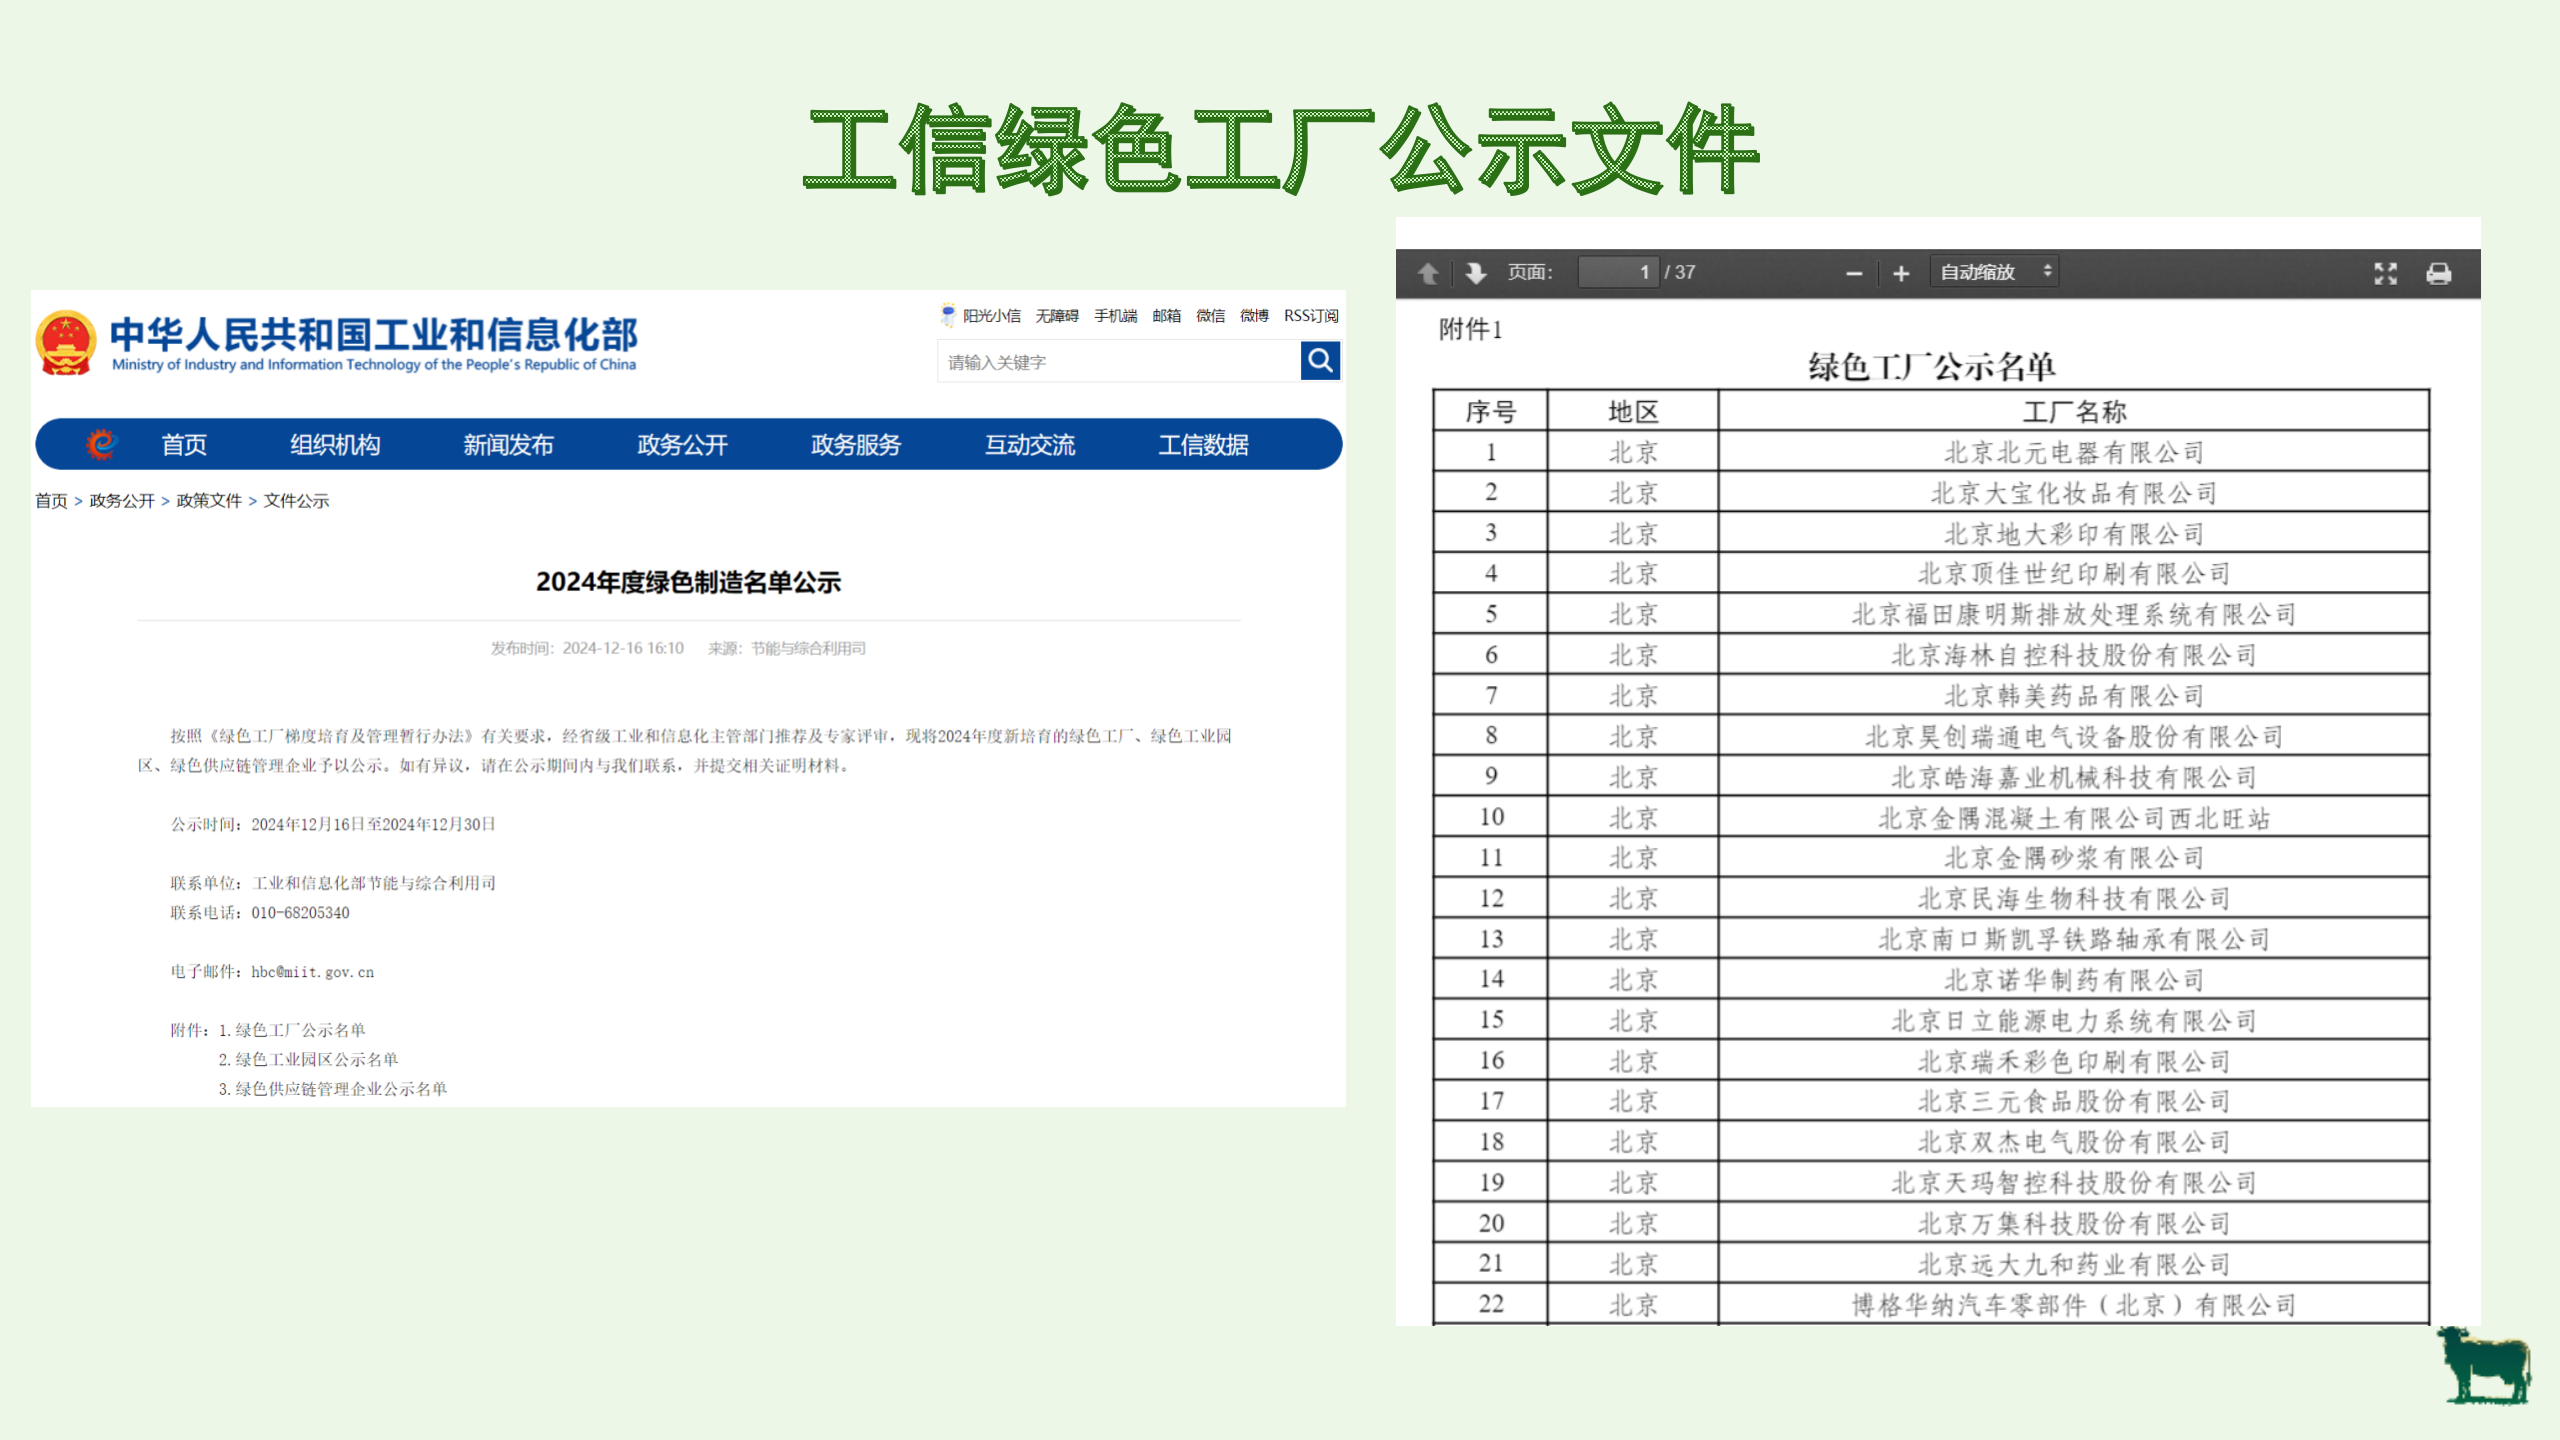
Task: Open the 互动交流 nav tab
Action: (x=1030, y=445)
